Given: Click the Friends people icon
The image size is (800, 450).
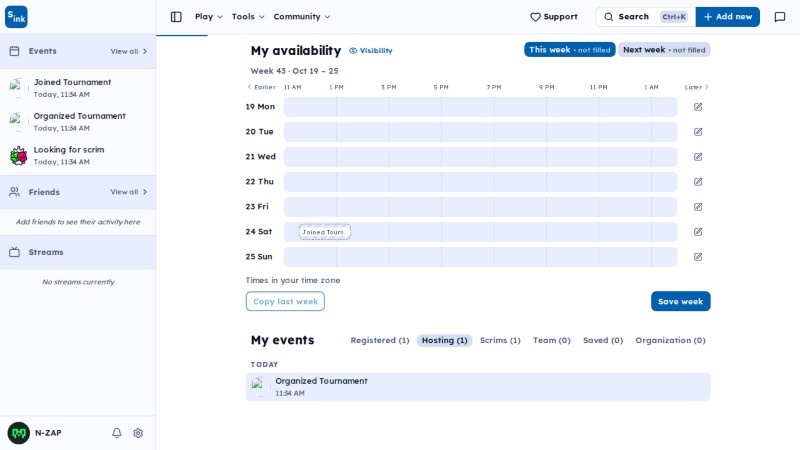Looking at the screenshot, I should point(15,192).
